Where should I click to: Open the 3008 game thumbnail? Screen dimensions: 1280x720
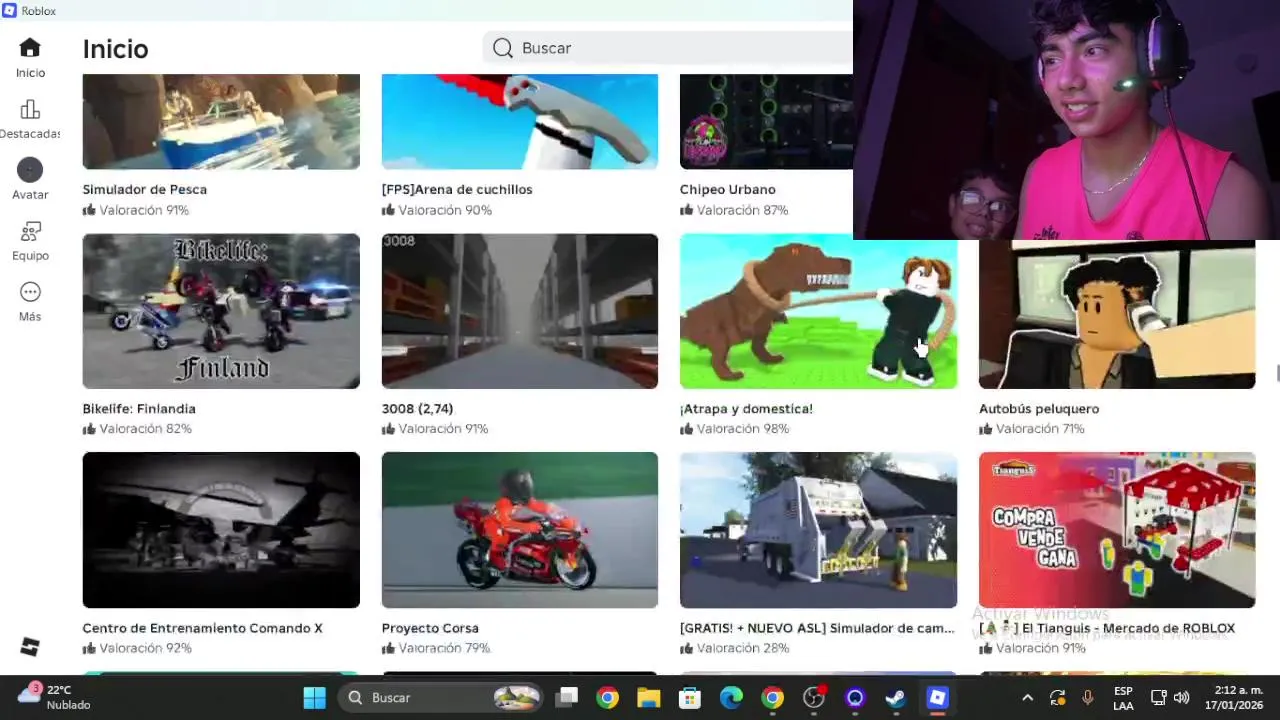pos(520,311)
